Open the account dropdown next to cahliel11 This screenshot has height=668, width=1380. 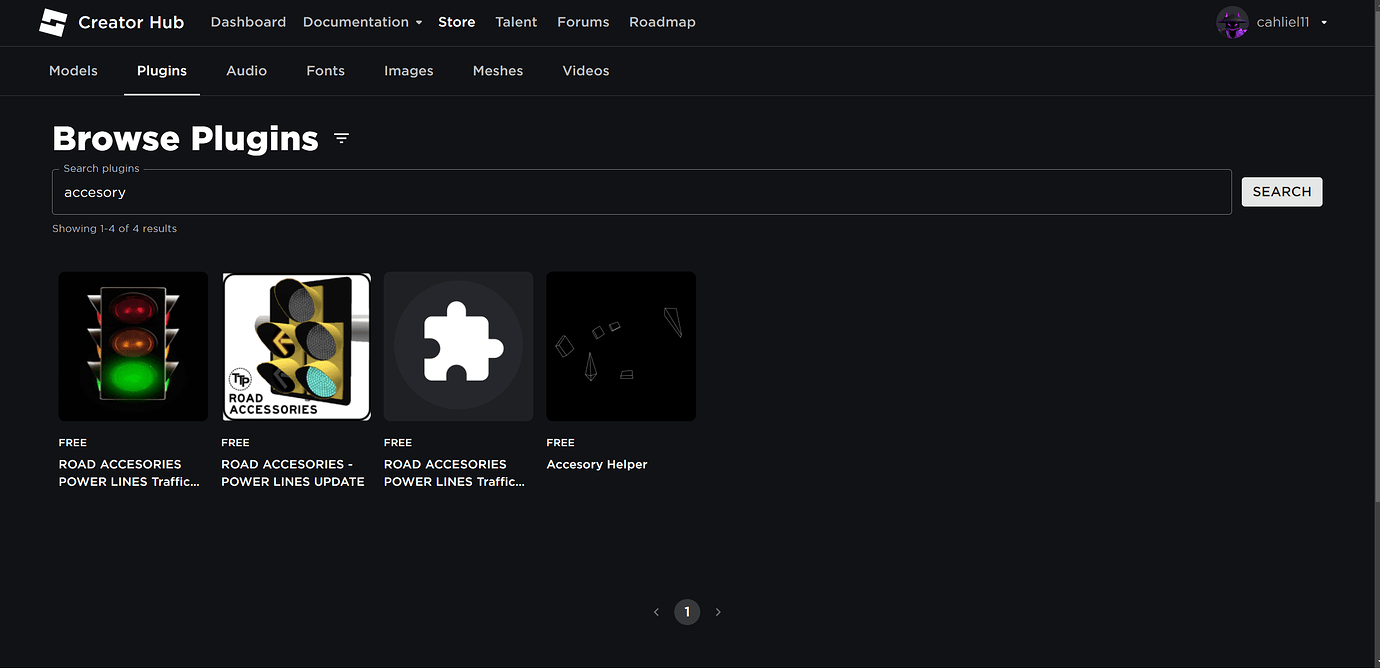click(x=1324, y=22)
